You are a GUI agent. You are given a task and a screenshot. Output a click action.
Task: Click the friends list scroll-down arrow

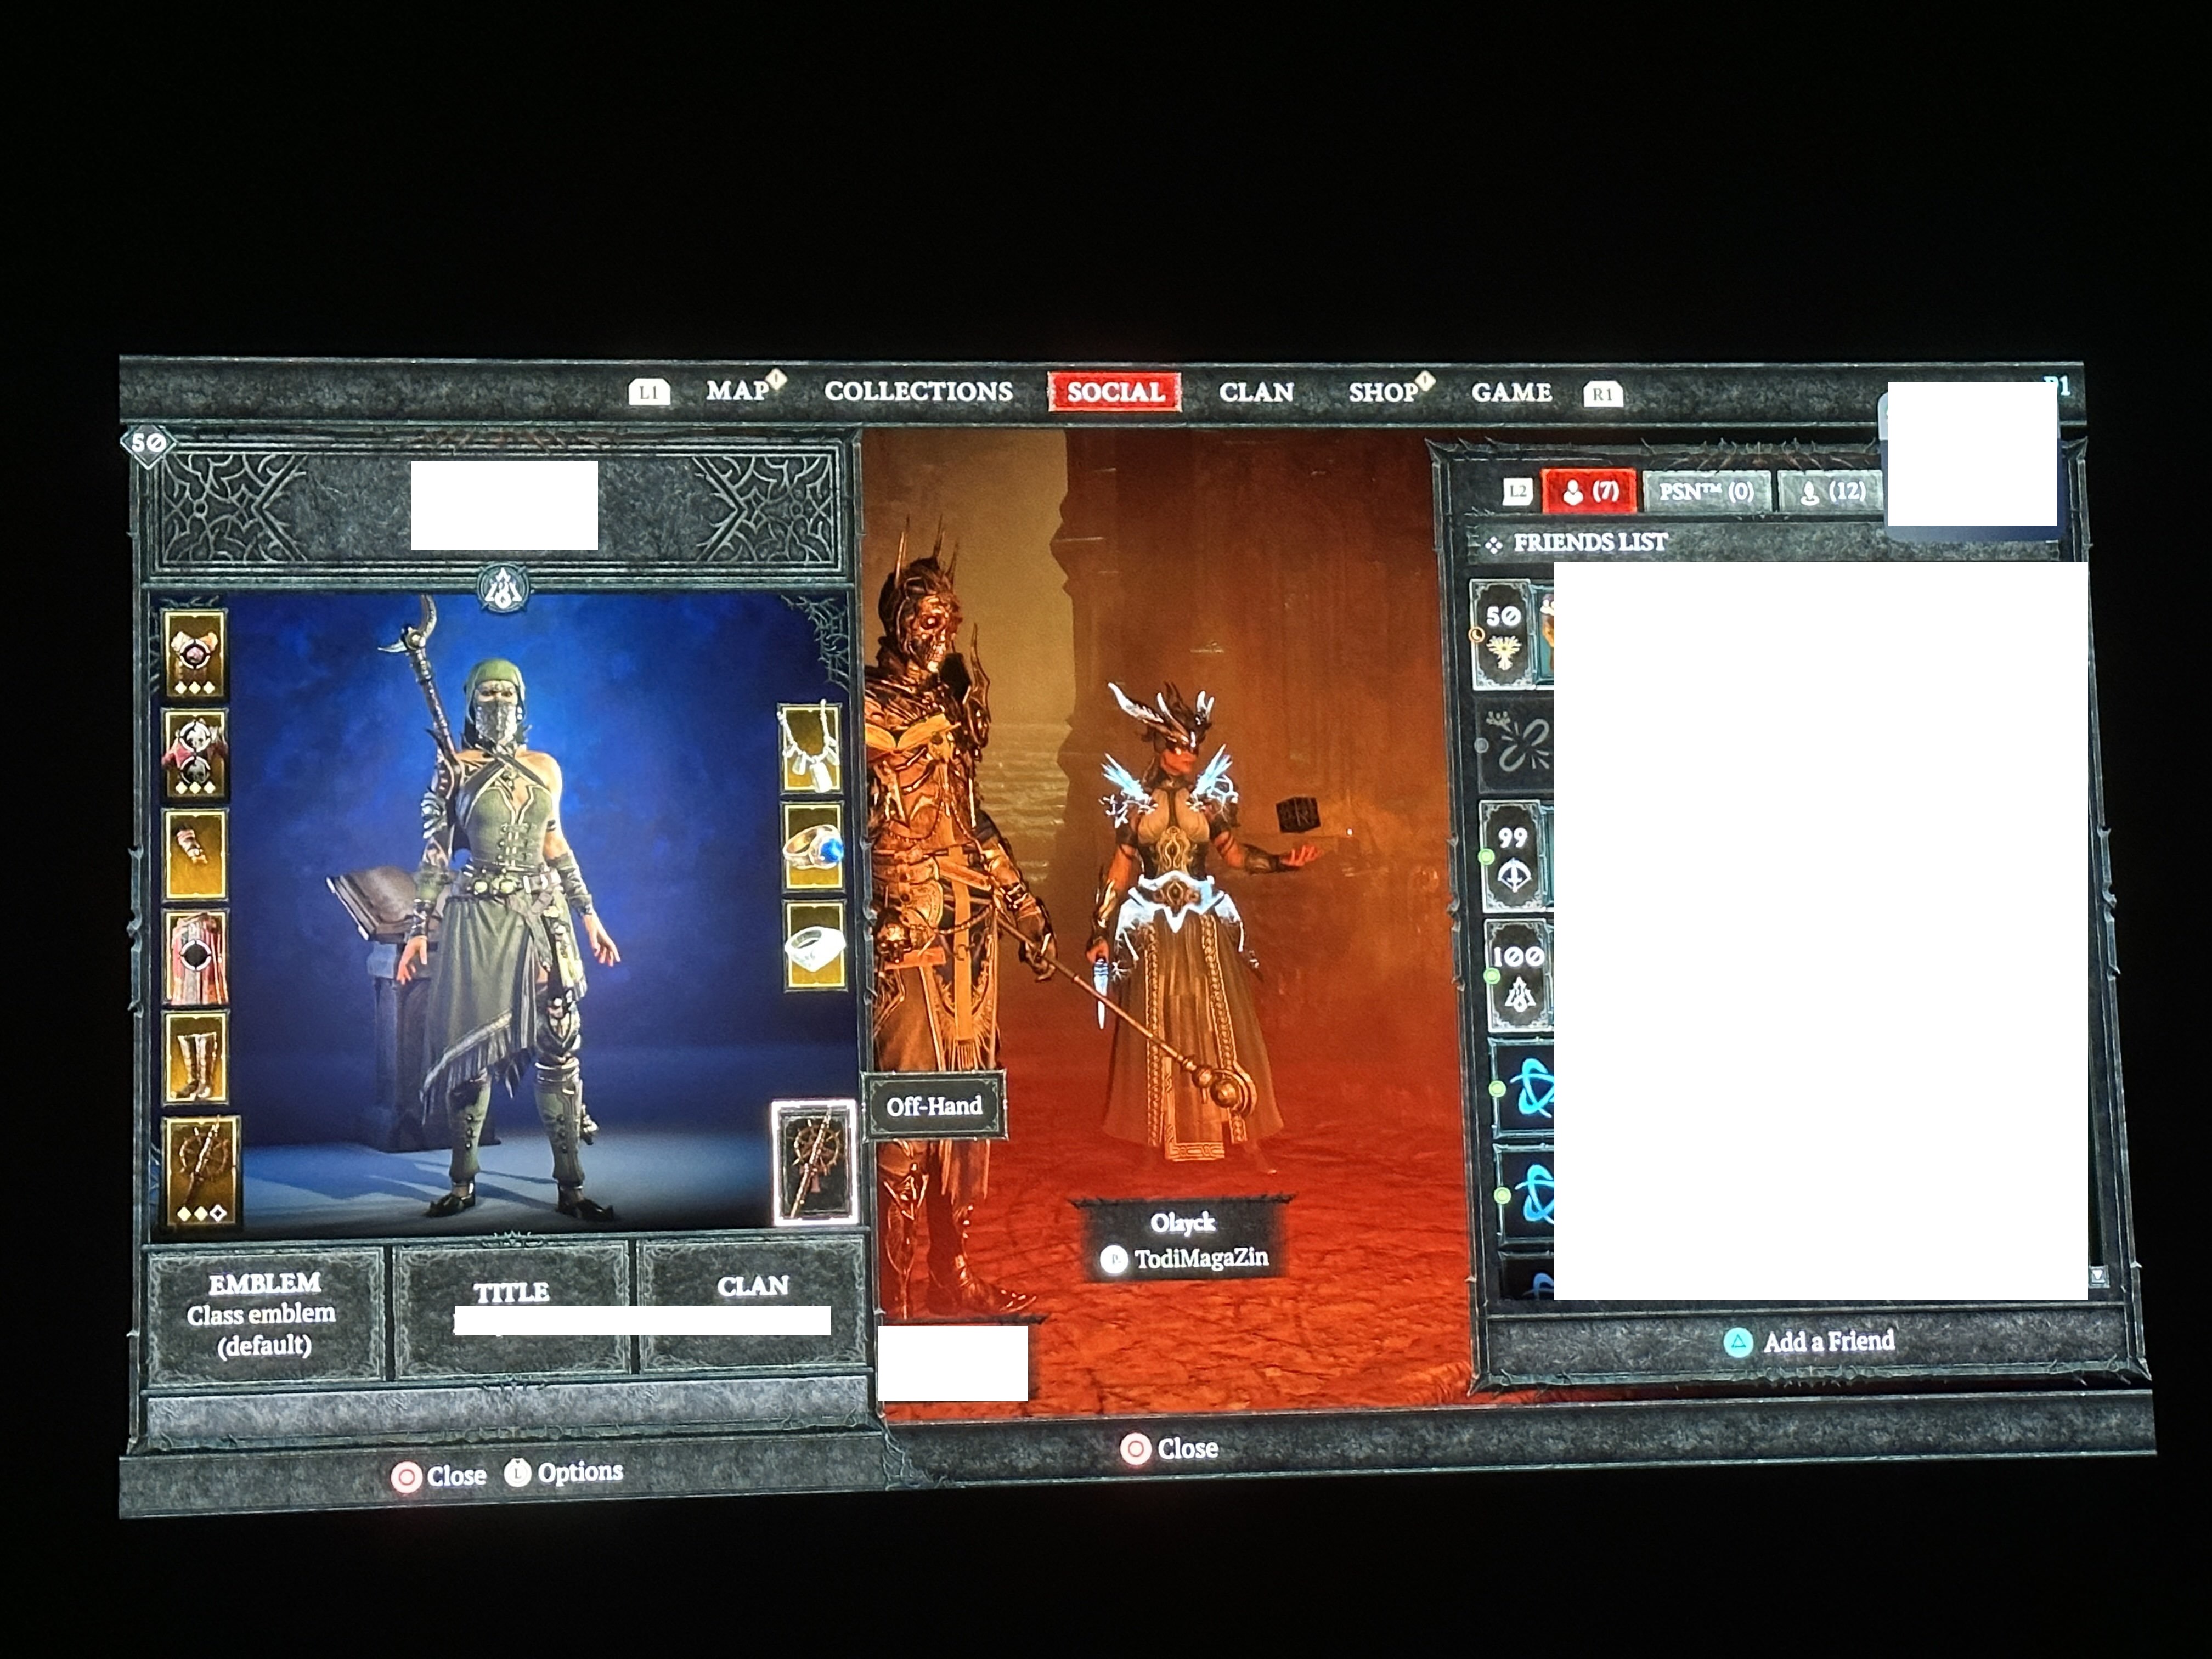2099,1276
